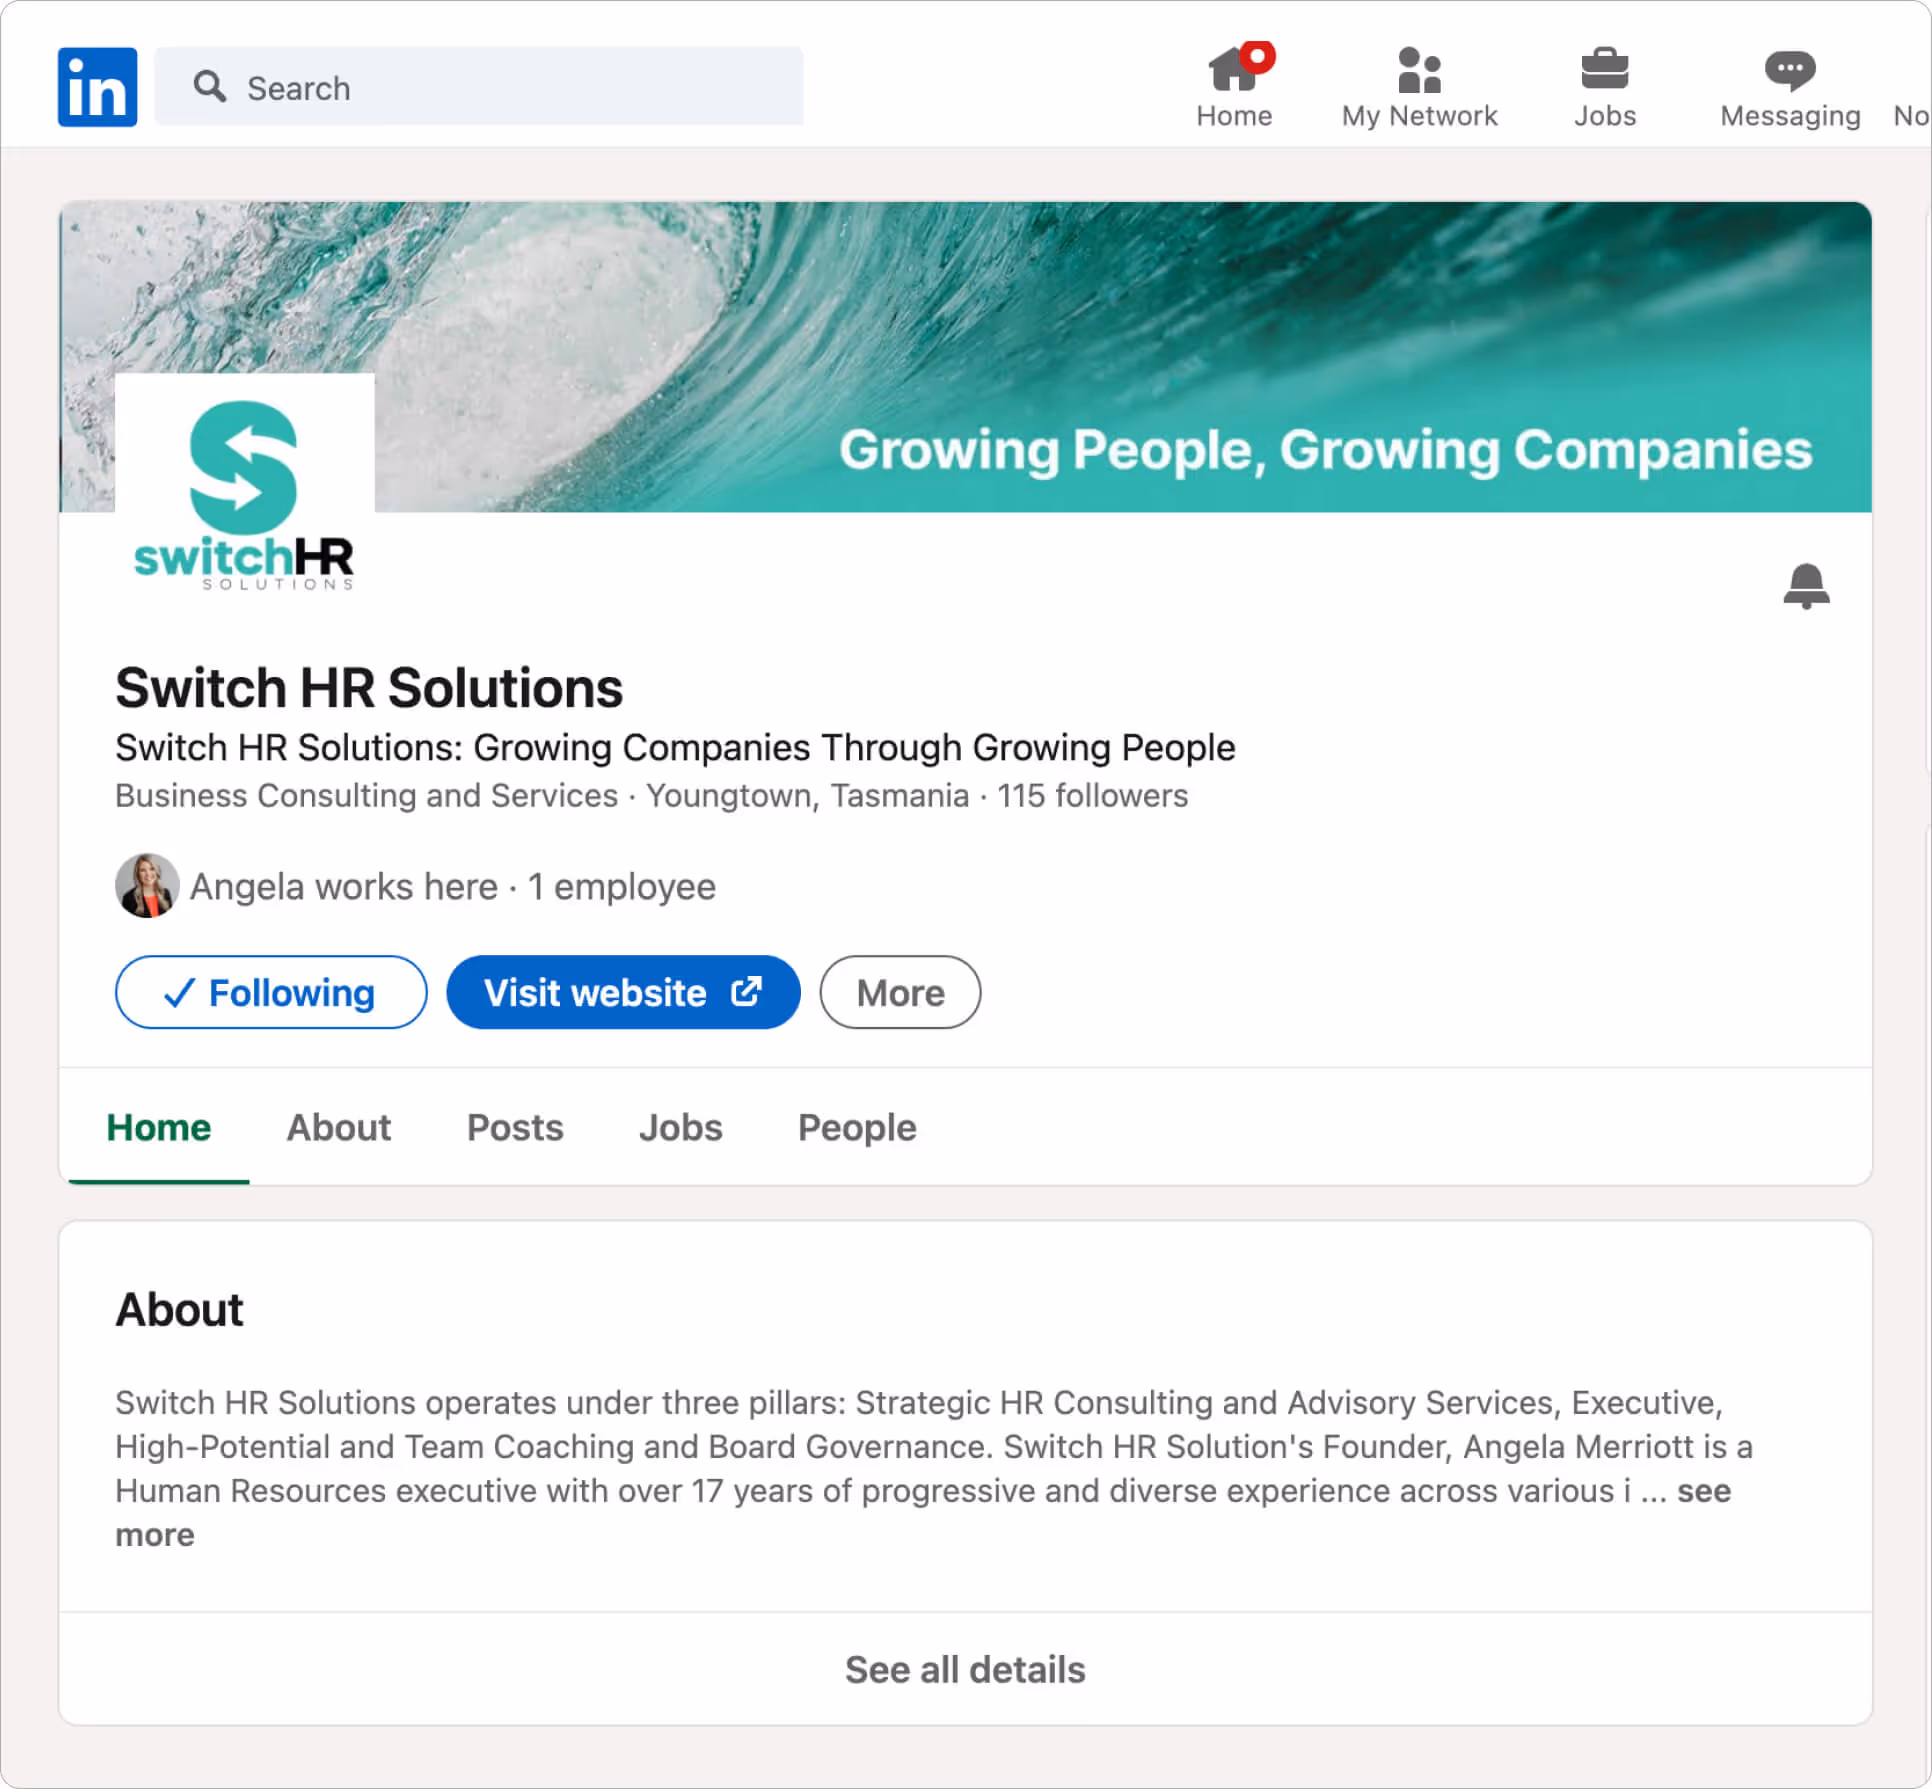Open the More dropdown button
The width and height of the screenshot is (1932, 1789).
(x=899, y=992)
